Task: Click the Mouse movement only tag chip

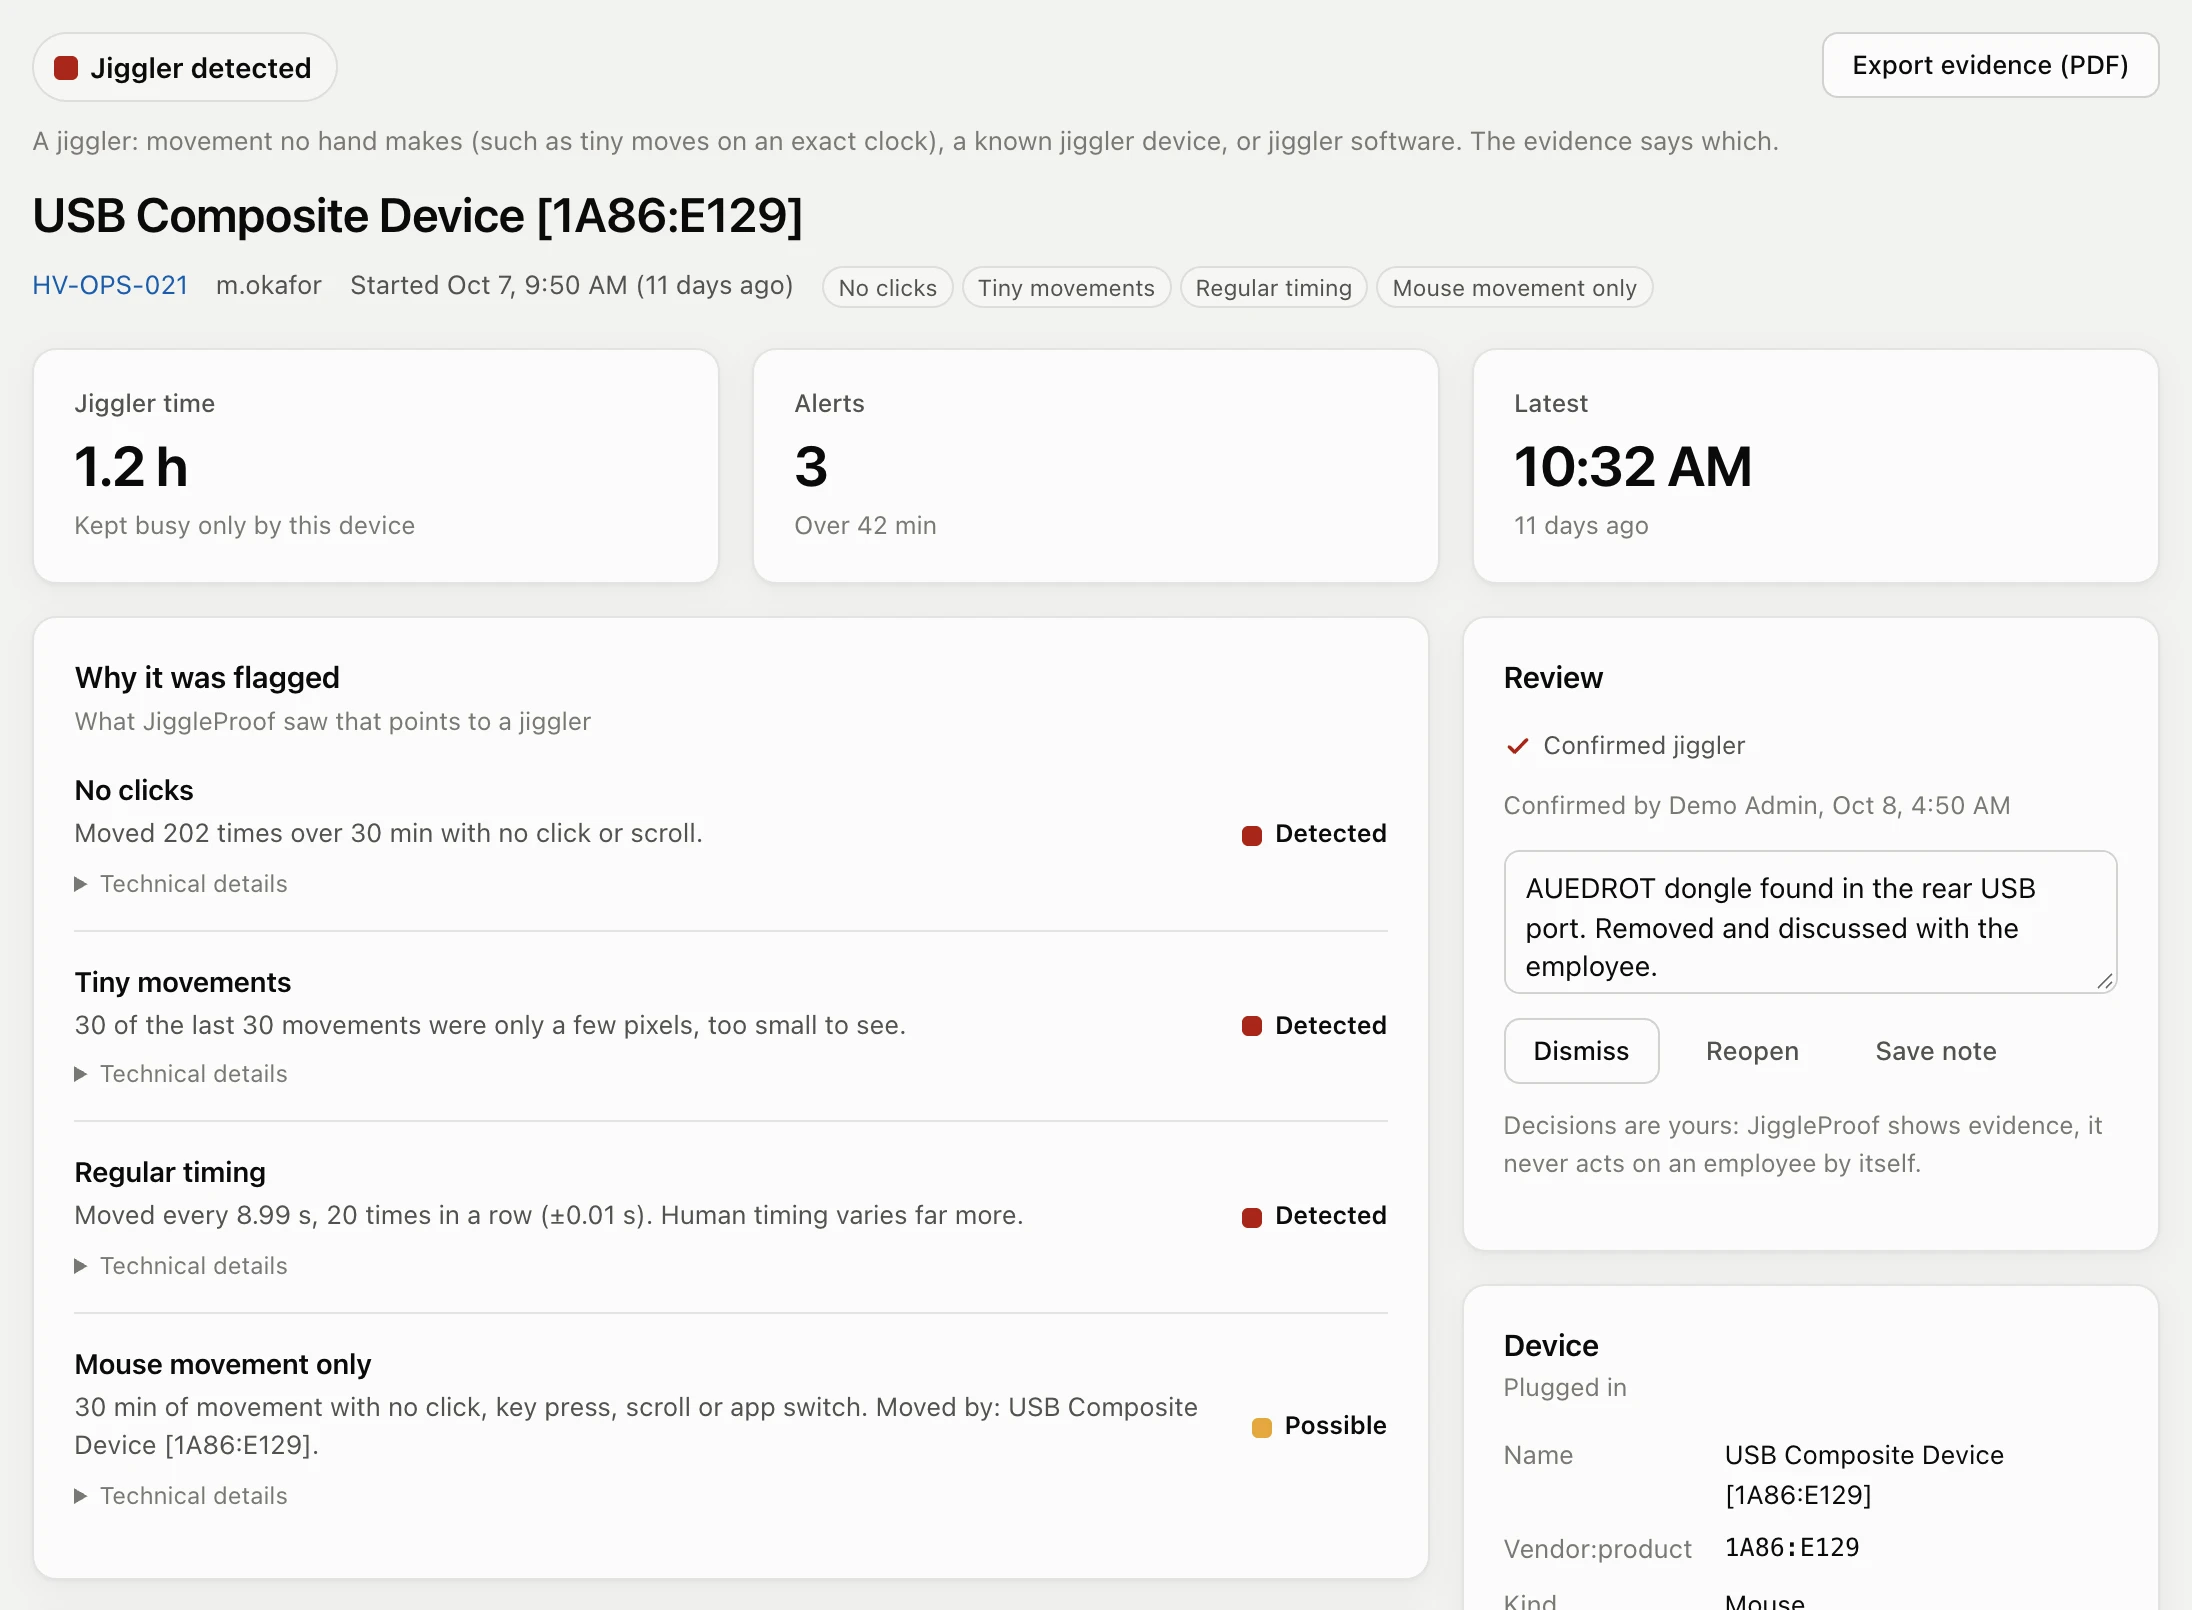Action: pos(1514,288)
